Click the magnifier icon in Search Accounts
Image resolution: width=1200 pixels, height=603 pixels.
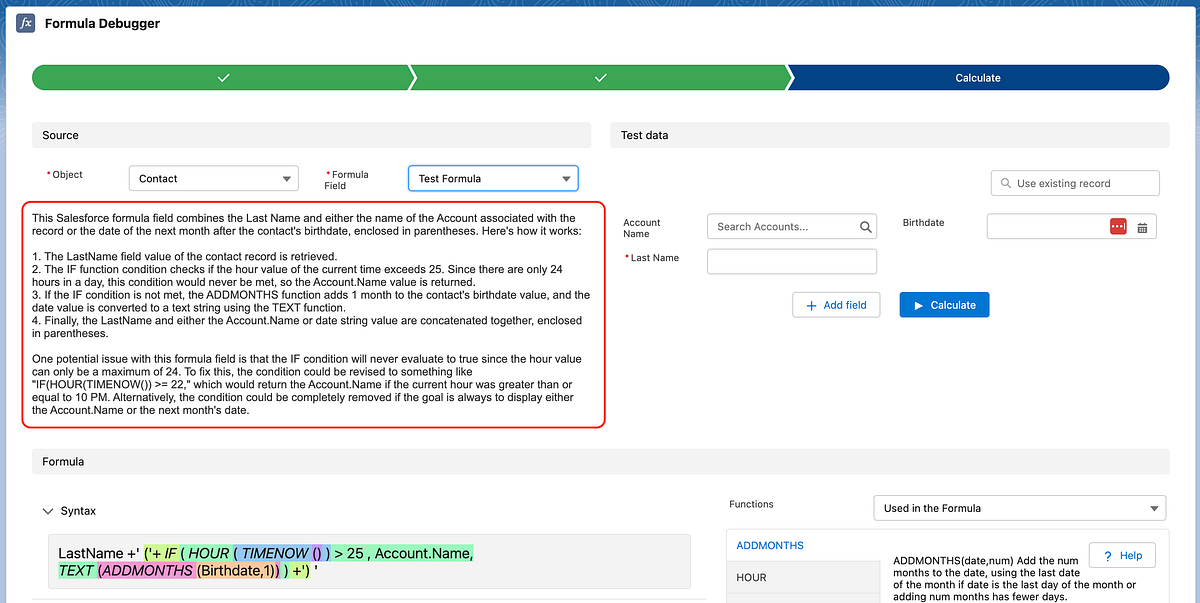pos(865,226)
